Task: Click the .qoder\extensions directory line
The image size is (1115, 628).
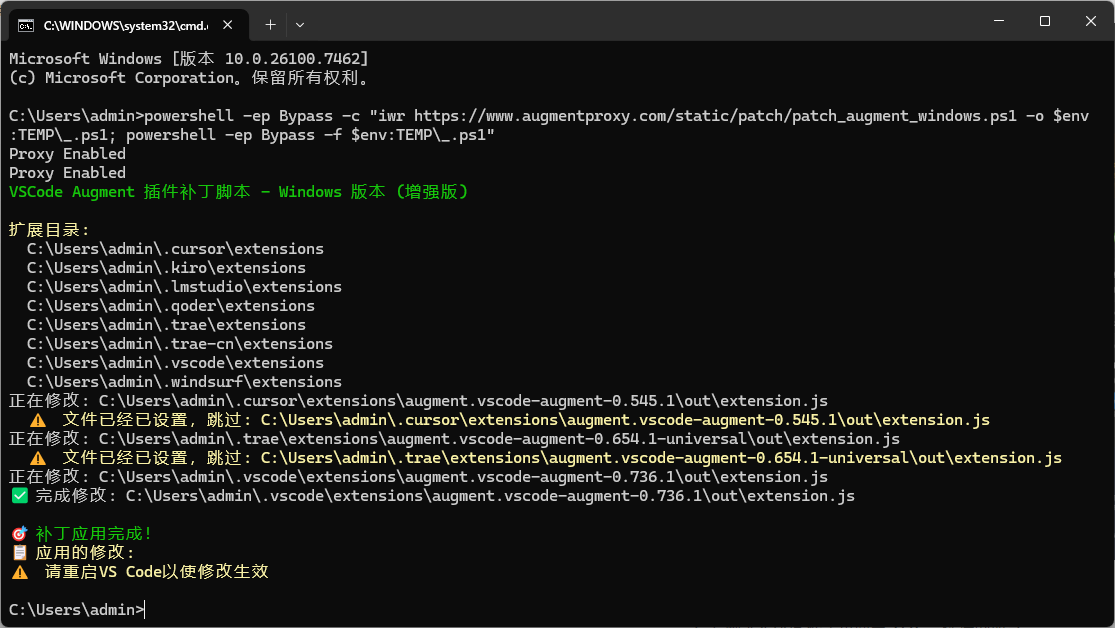Action: click(x=170, y=306)
